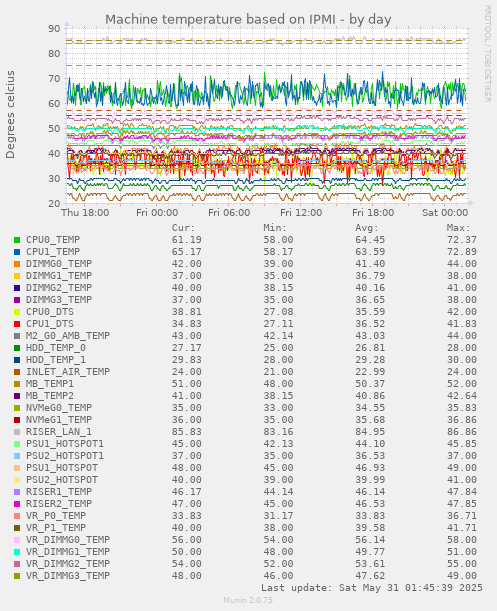Click the 'Last update' timestamp text
Image resolution: width=497 pixels, height=611 pixels.
point(372,588)
